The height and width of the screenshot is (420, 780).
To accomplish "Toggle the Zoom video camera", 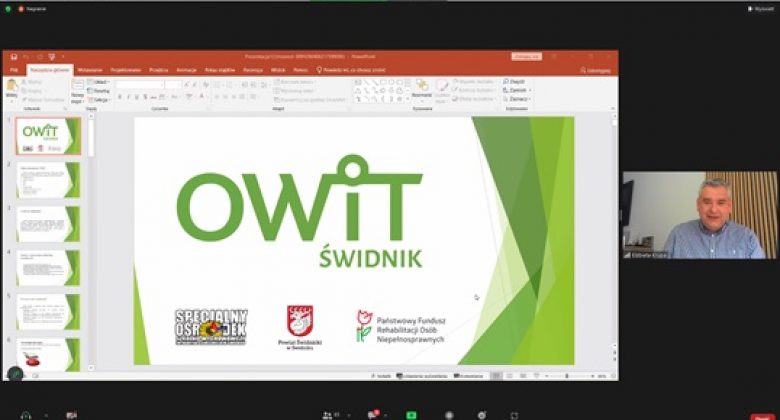I will tap(71, 414).
